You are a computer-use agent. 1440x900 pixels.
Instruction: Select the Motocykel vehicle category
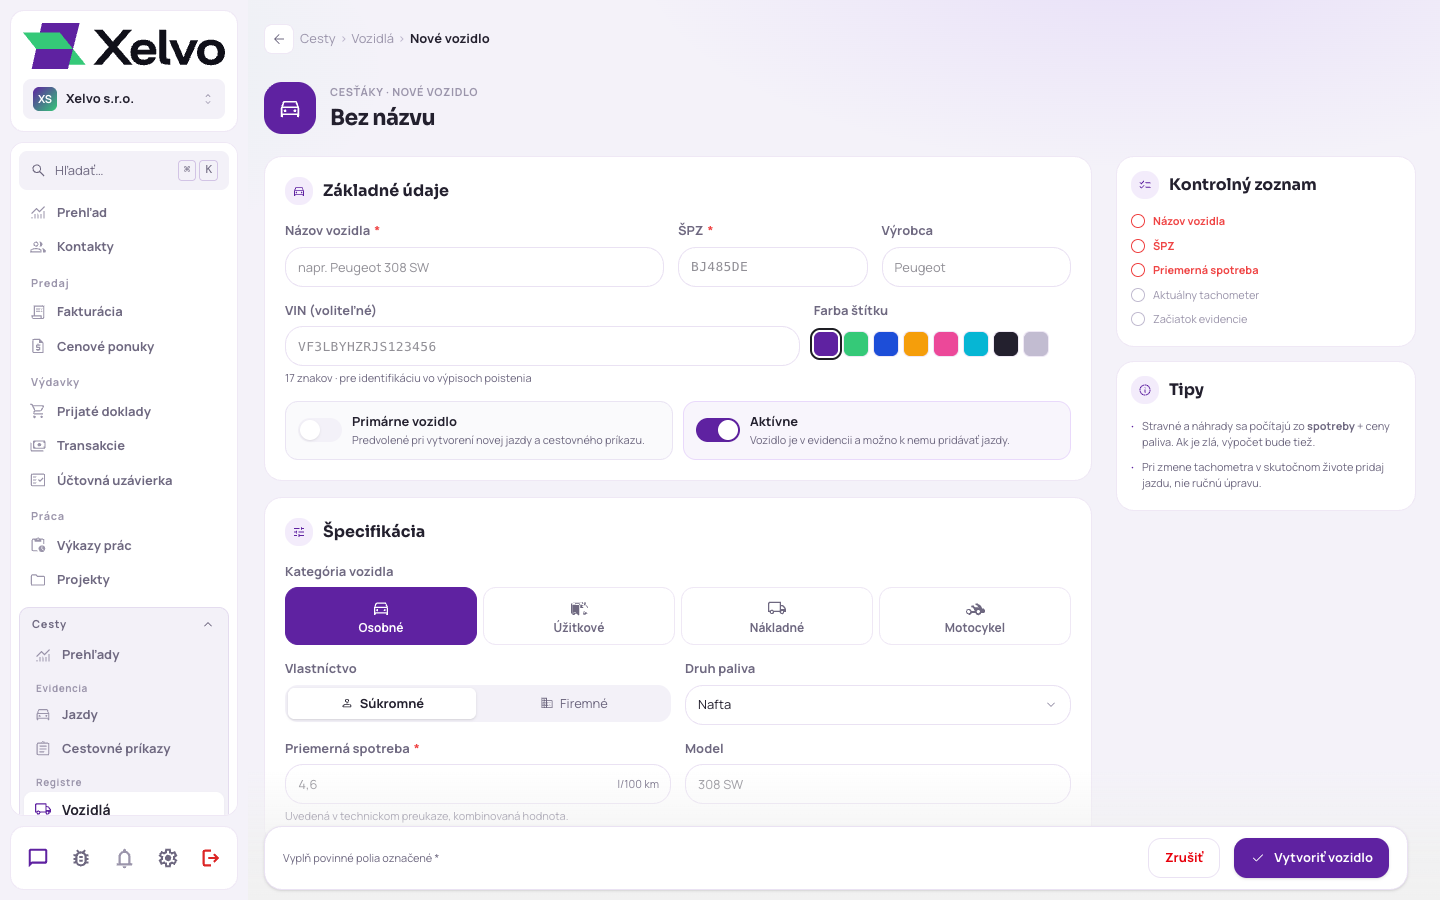975,616
